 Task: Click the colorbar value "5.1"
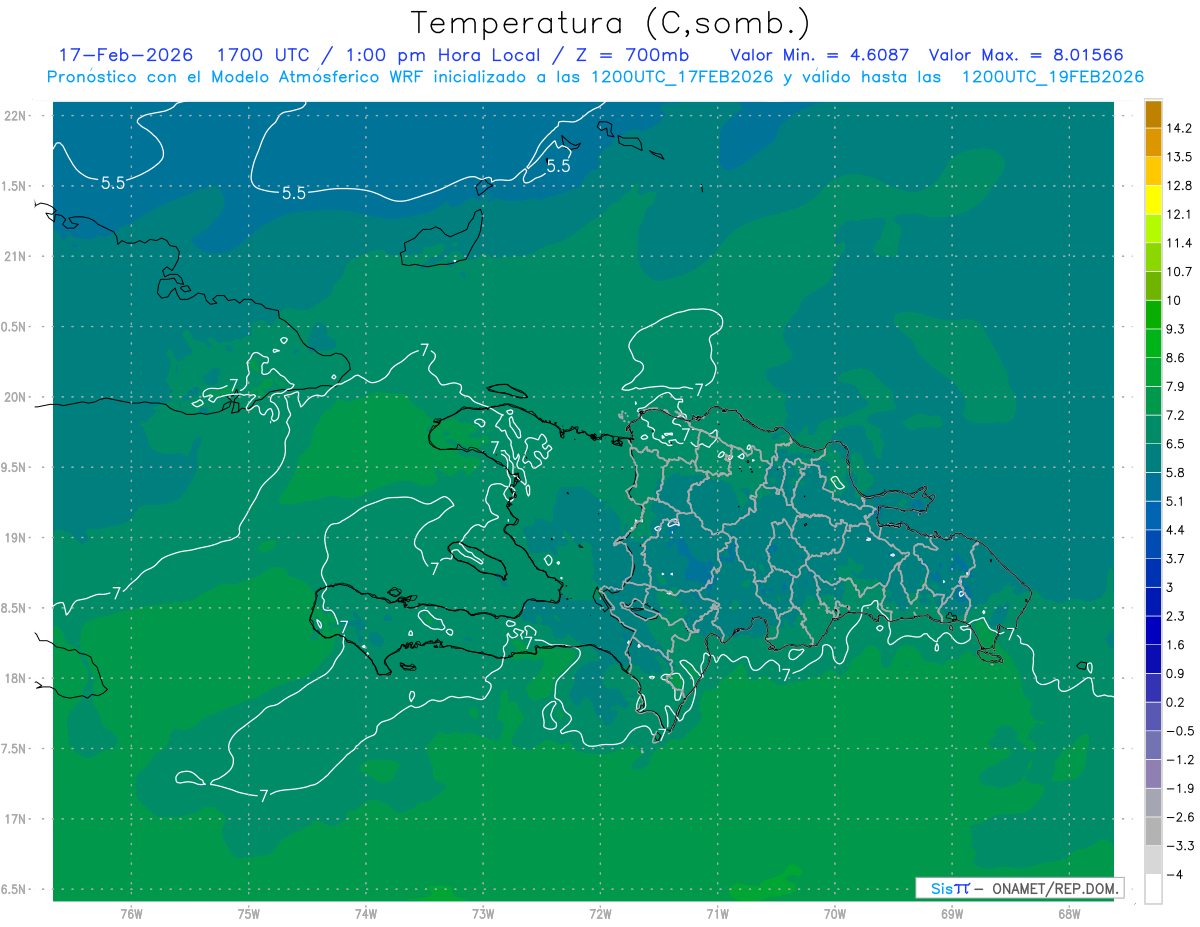pyautogui.click(x=1176, y=501)
